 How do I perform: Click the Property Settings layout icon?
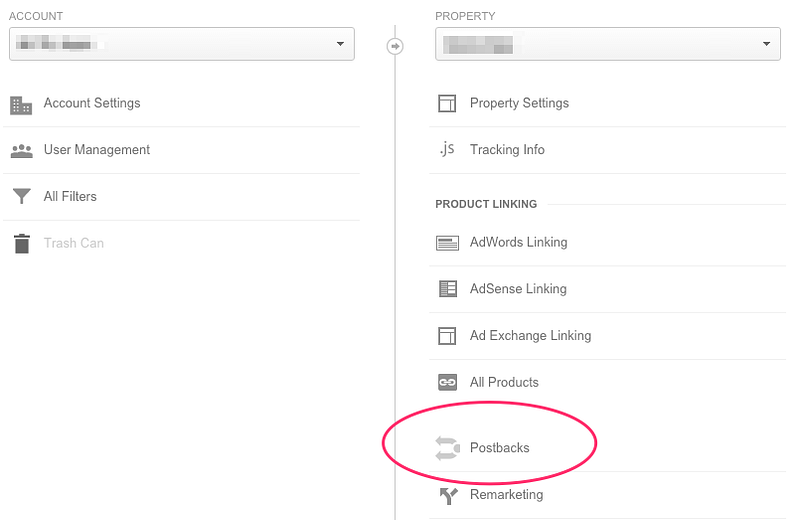pos(447,103)
